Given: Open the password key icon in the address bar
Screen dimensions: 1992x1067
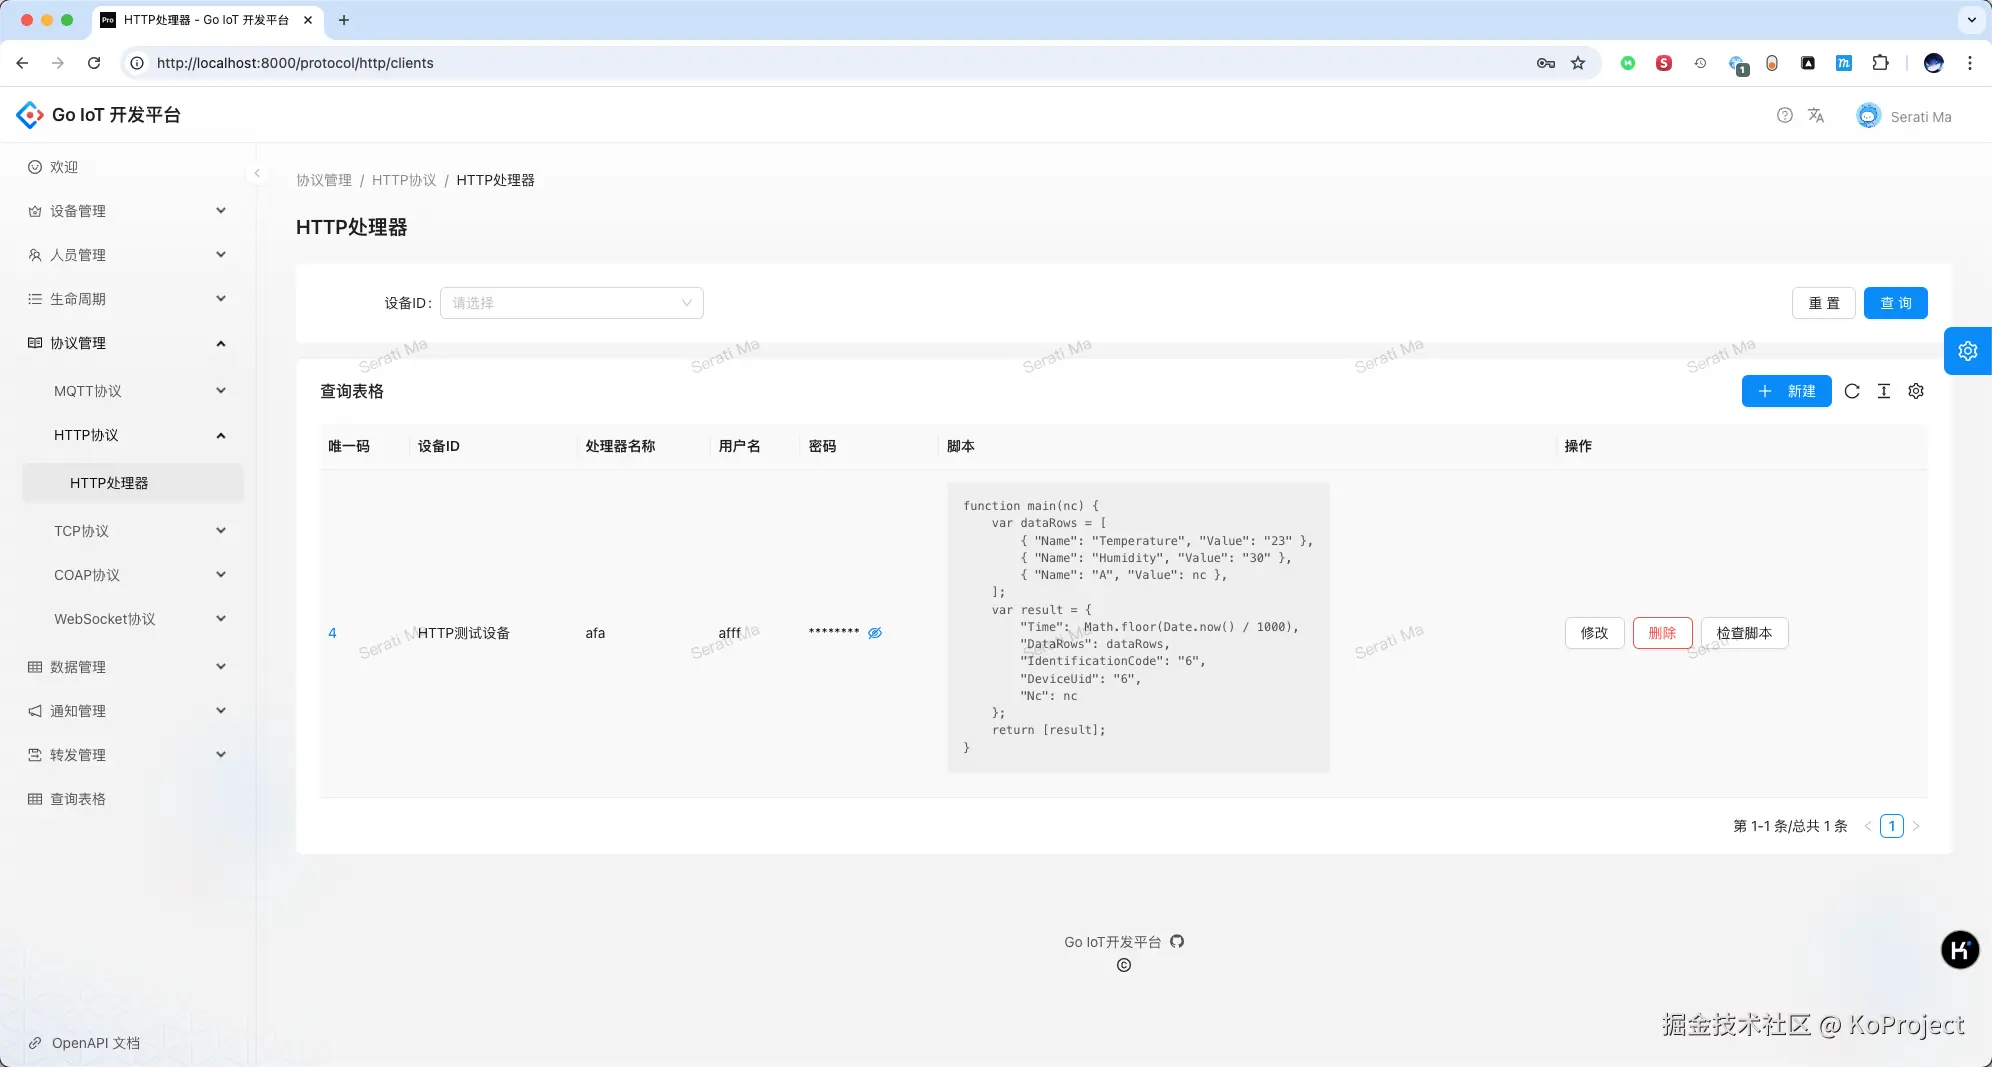Looking at the screenshot, I should coord(1546,63).
